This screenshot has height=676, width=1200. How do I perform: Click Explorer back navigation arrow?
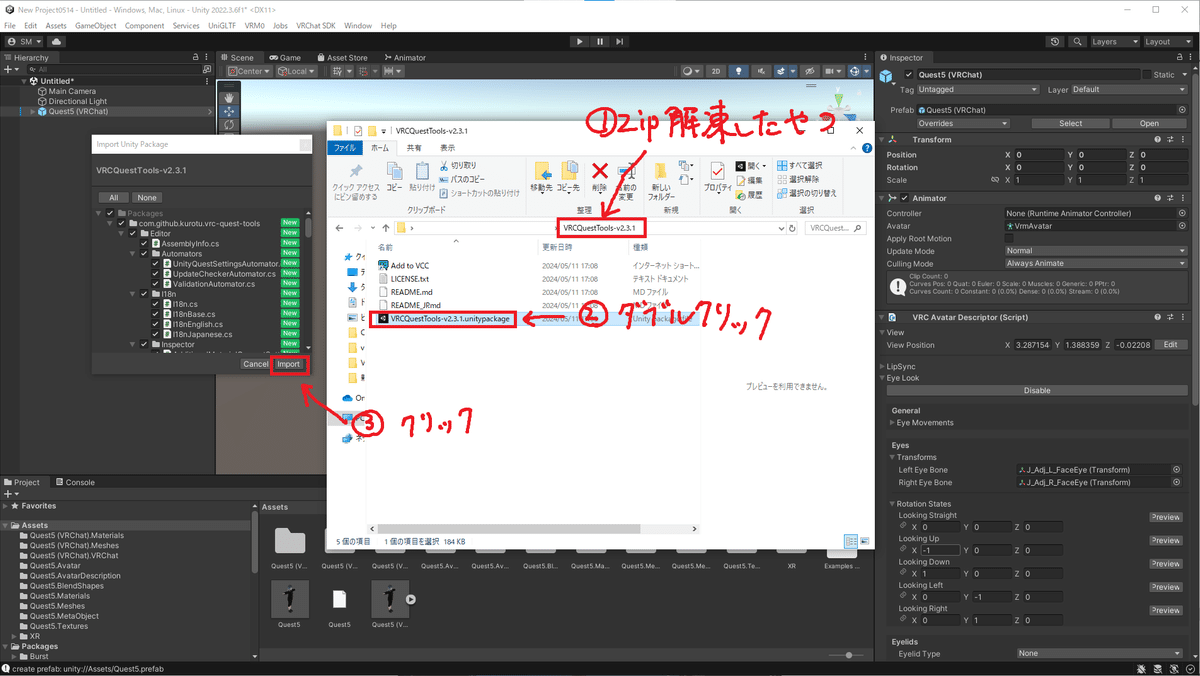pyautogui.click(x=340, y=228)
